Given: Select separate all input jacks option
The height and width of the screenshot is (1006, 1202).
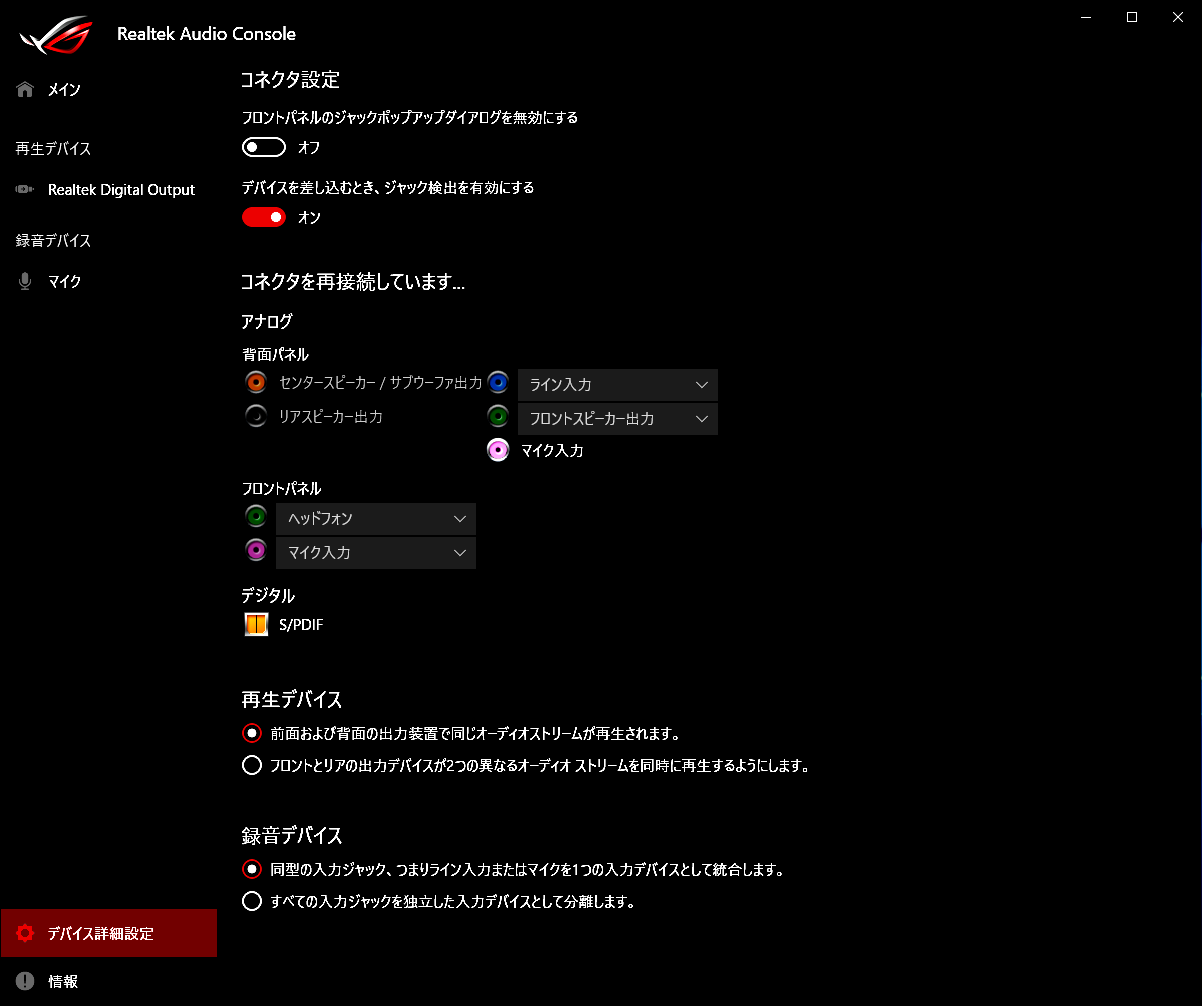Looking at the screenshot, I should point(252,901).
